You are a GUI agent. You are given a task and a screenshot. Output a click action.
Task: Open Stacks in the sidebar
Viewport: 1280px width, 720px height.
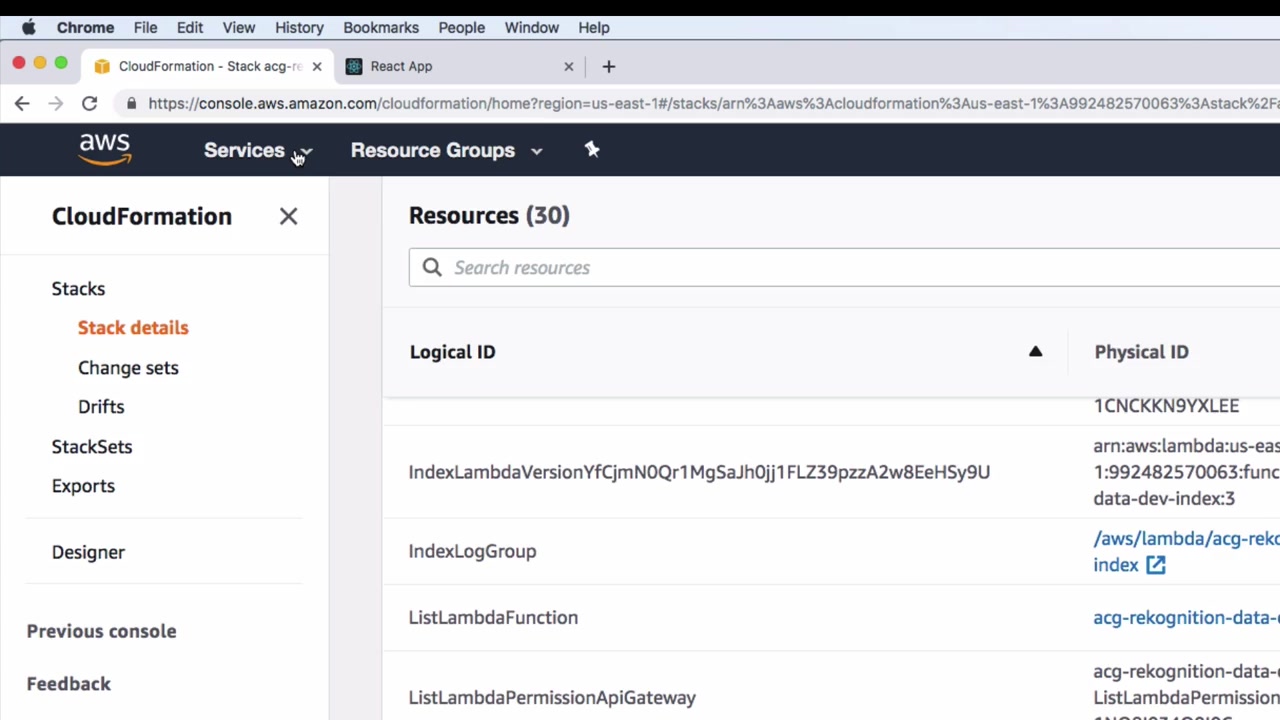78,289
